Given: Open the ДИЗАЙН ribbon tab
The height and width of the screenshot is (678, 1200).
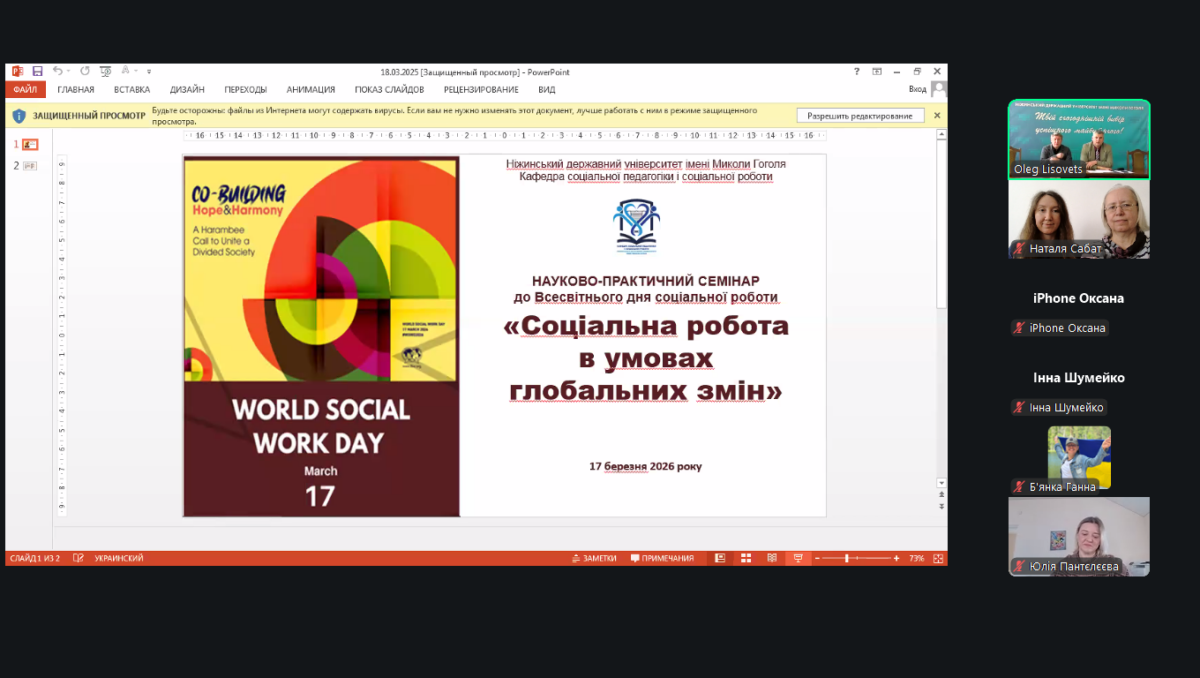Looking at the screenshot, I should click(x=187, y=90).
